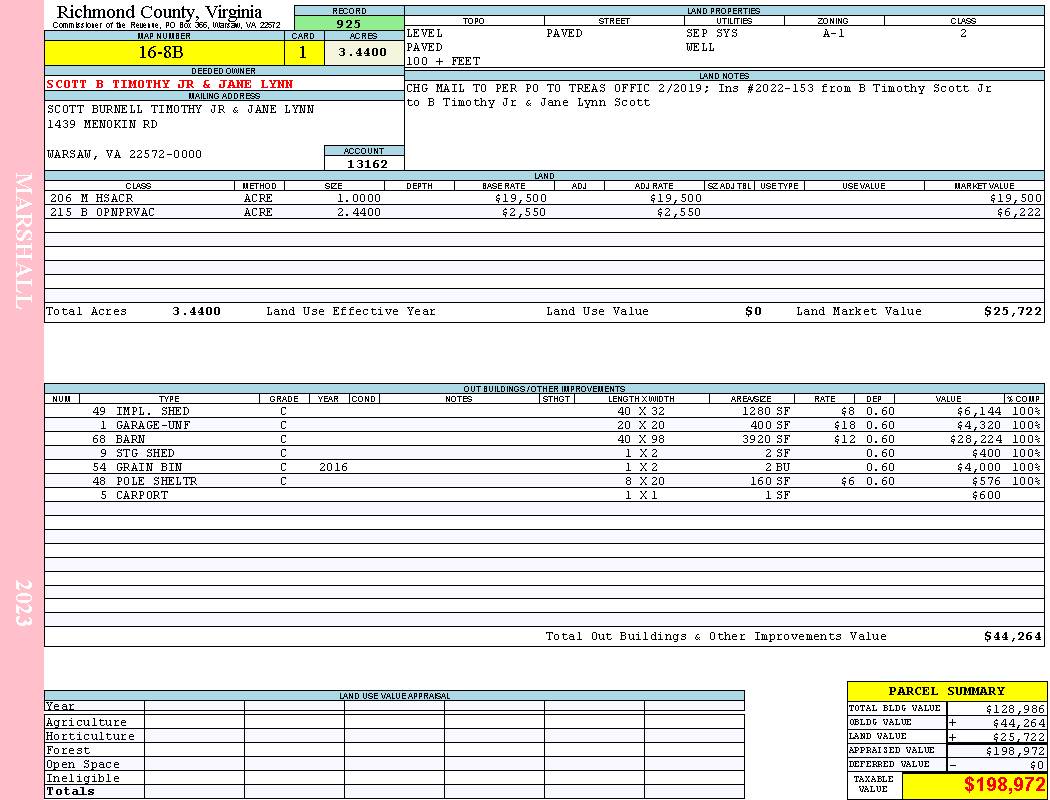Select the GRAIN BIN 2016 row
The height and width of the screenshot is (800, 1050).
tap(544, 467)
